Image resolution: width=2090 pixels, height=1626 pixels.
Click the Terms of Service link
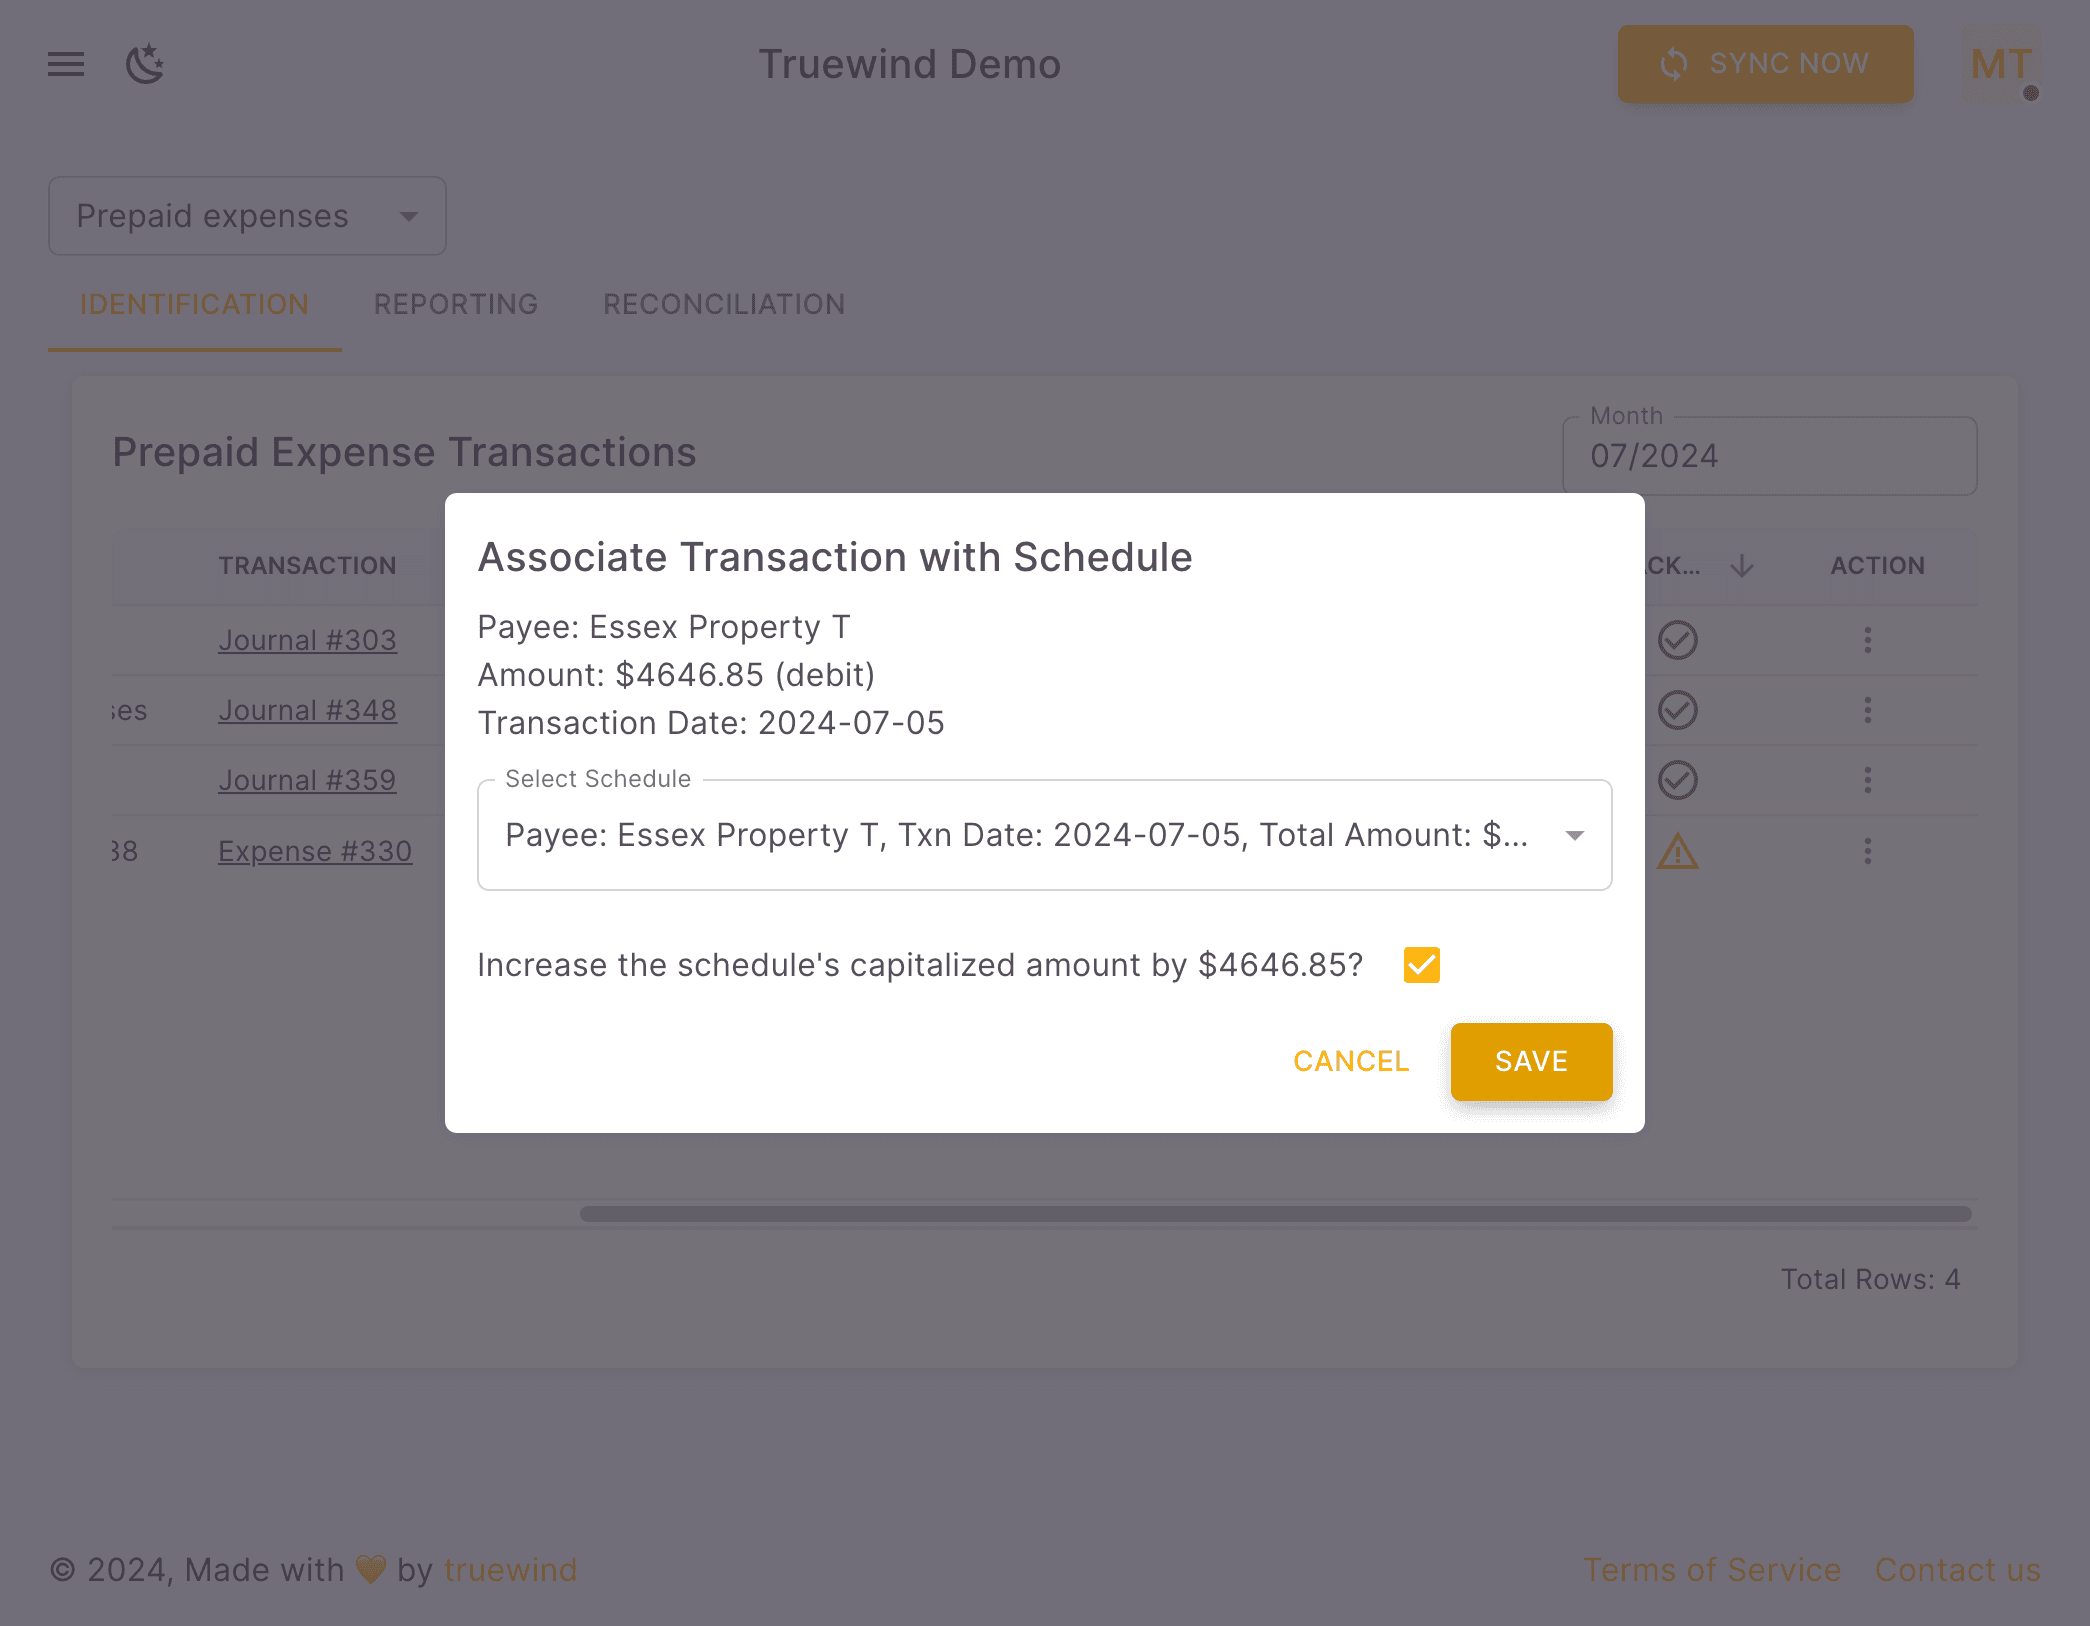[x=1712, y=1570]
